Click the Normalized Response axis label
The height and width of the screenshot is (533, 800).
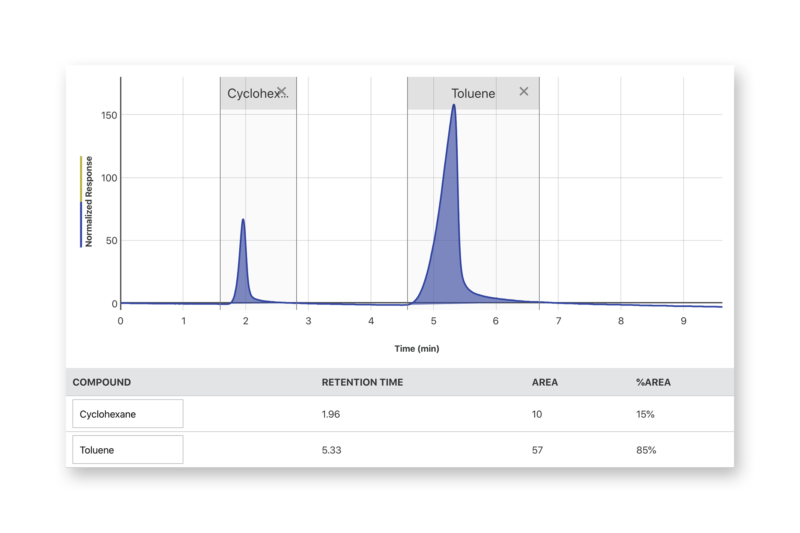coord(89,201)
